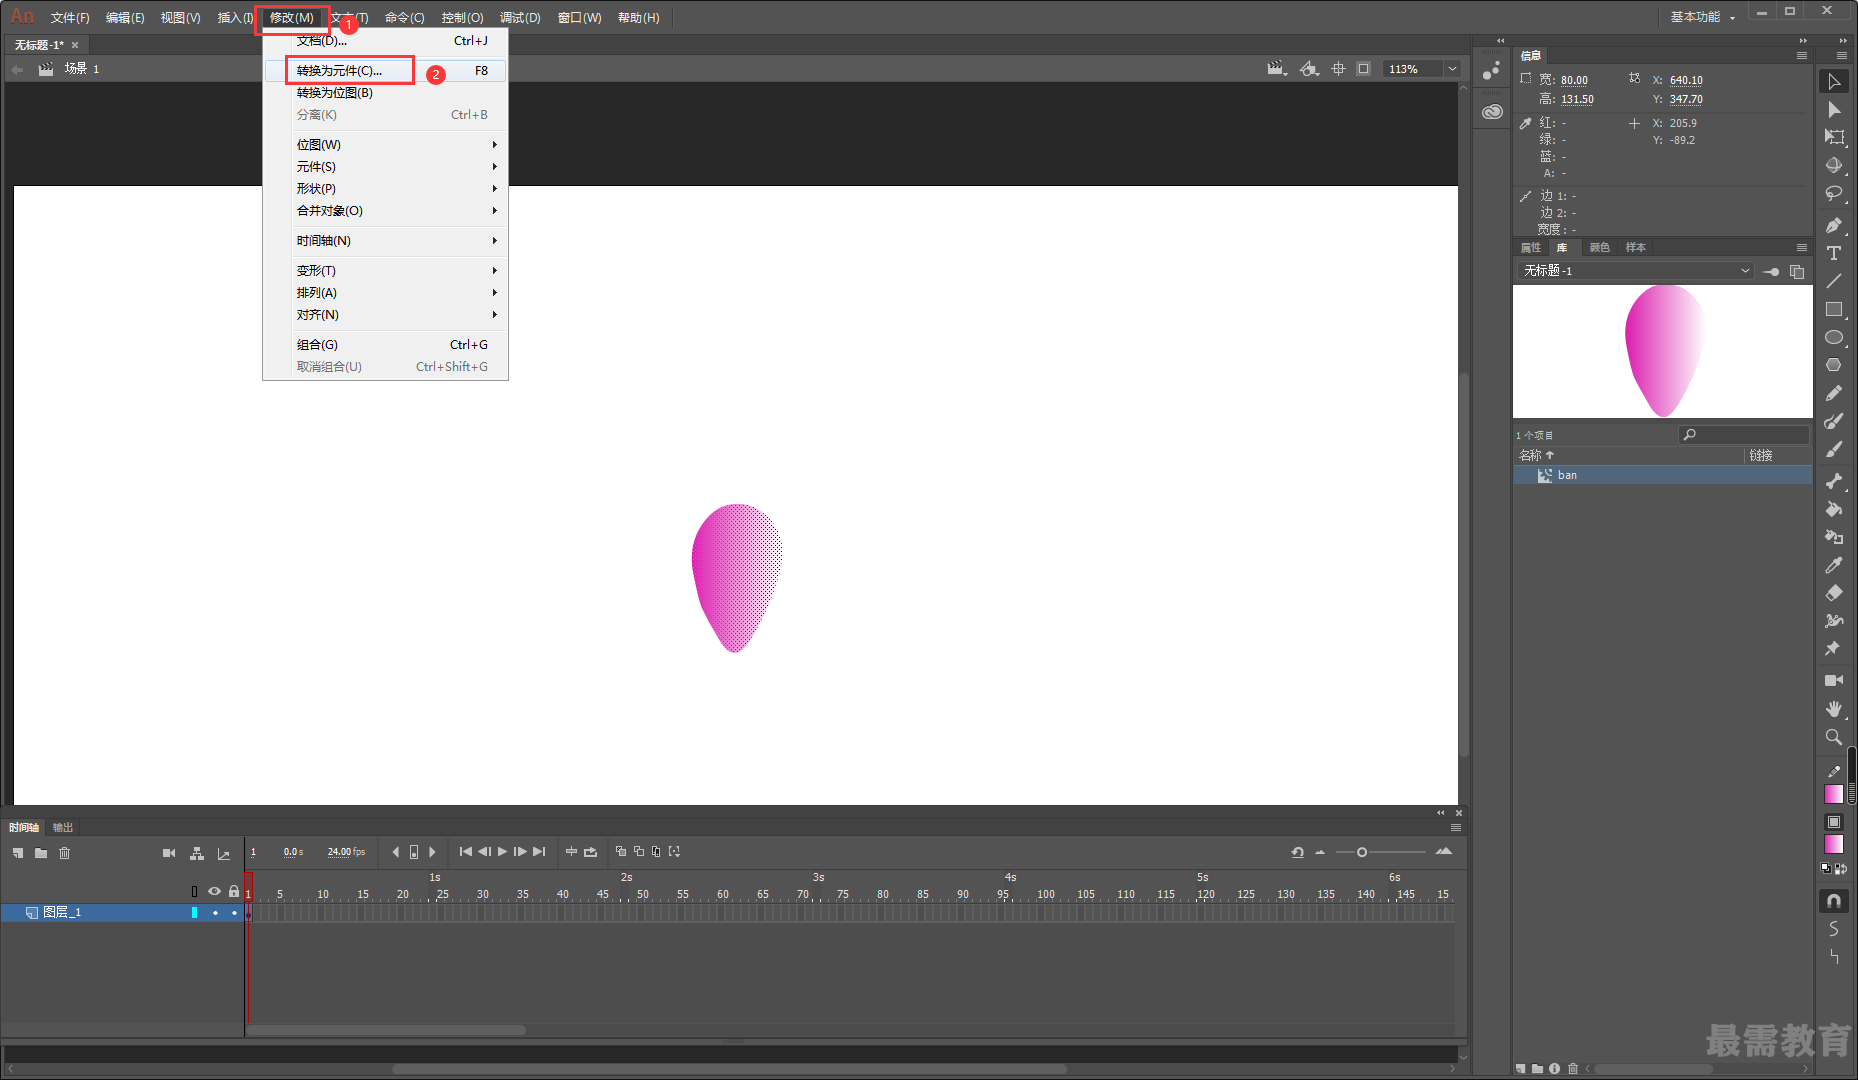Go to first frame button
1858x1080 pixels.
coord(466,852)
